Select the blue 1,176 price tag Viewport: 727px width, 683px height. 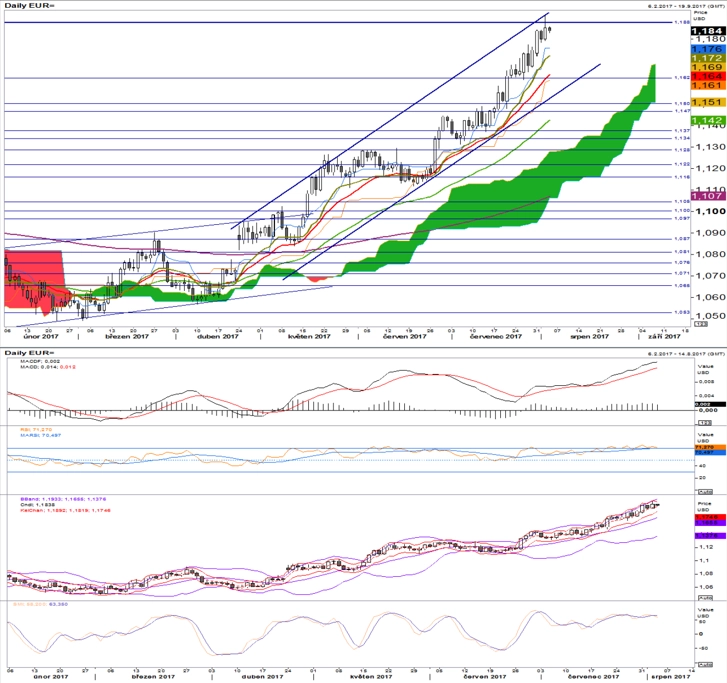708,49
